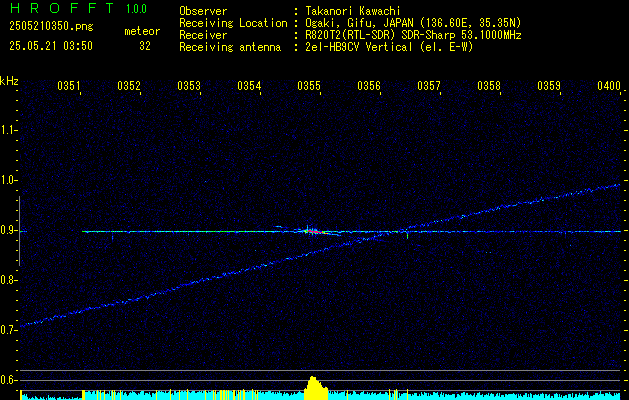The image size is (629, 400).
Task: Click the 0357 time axis label
Action: click(x=429, y=85)
